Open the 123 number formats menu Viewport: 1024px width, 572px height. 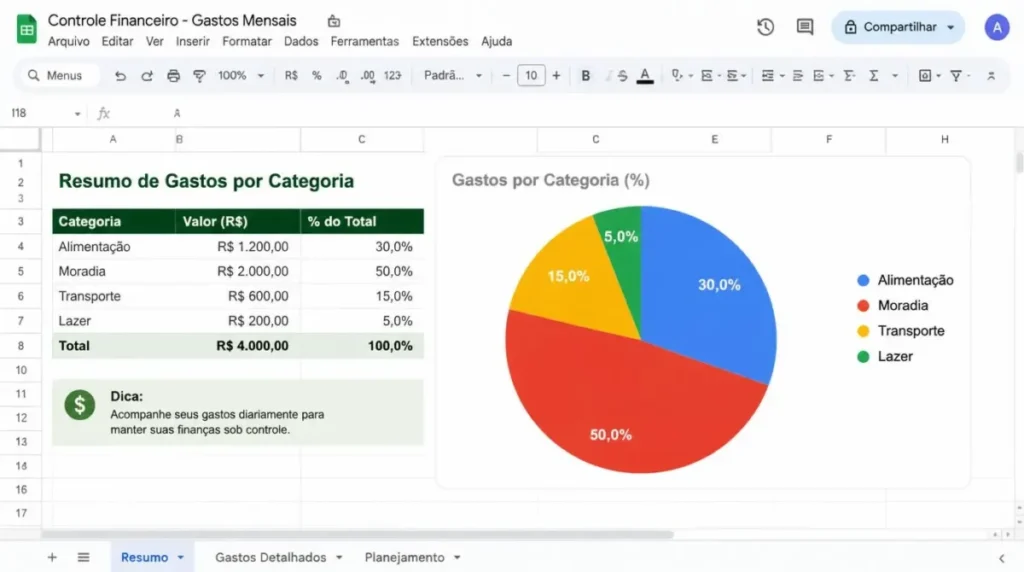[392, 76]
